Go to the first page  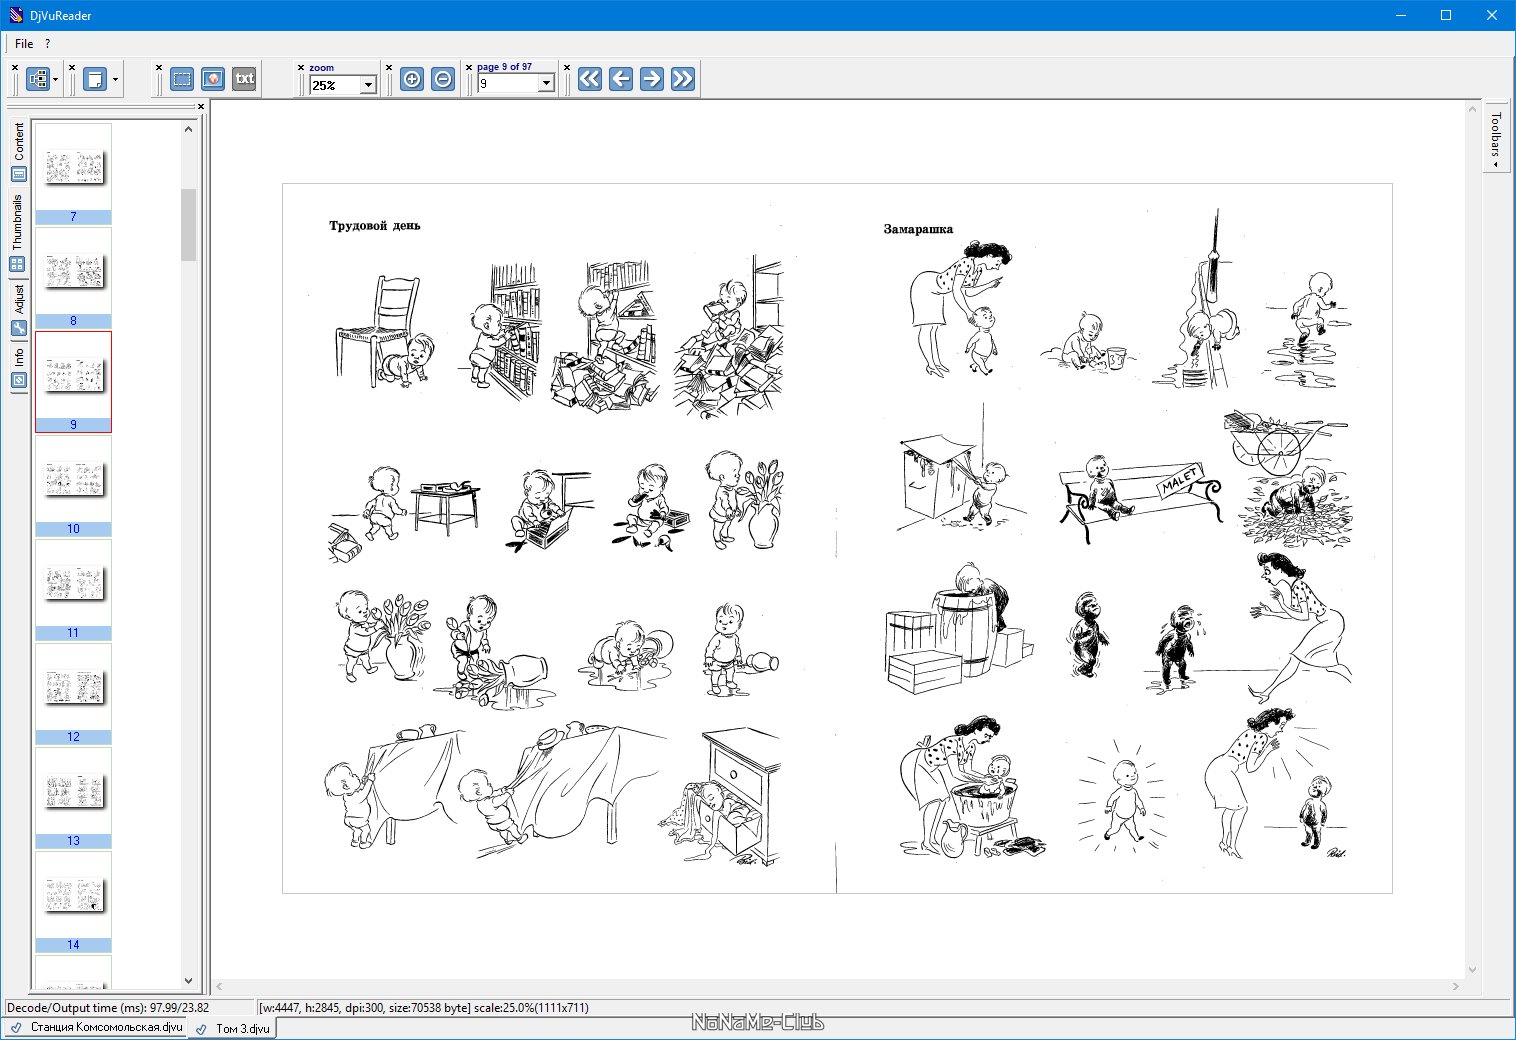(590, 79)
